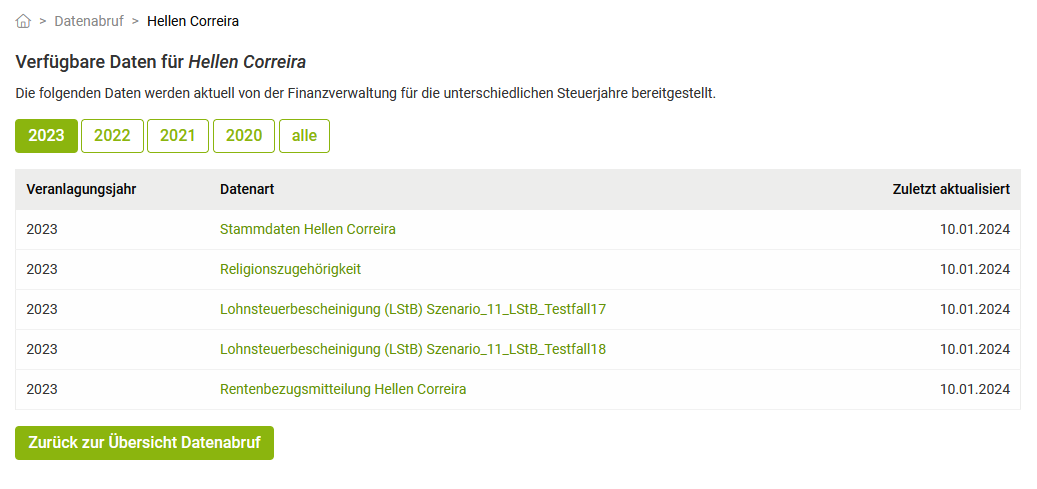1037x489 pixels.
Task: Show all years with alle tab
Action: (x=304, y=136)
